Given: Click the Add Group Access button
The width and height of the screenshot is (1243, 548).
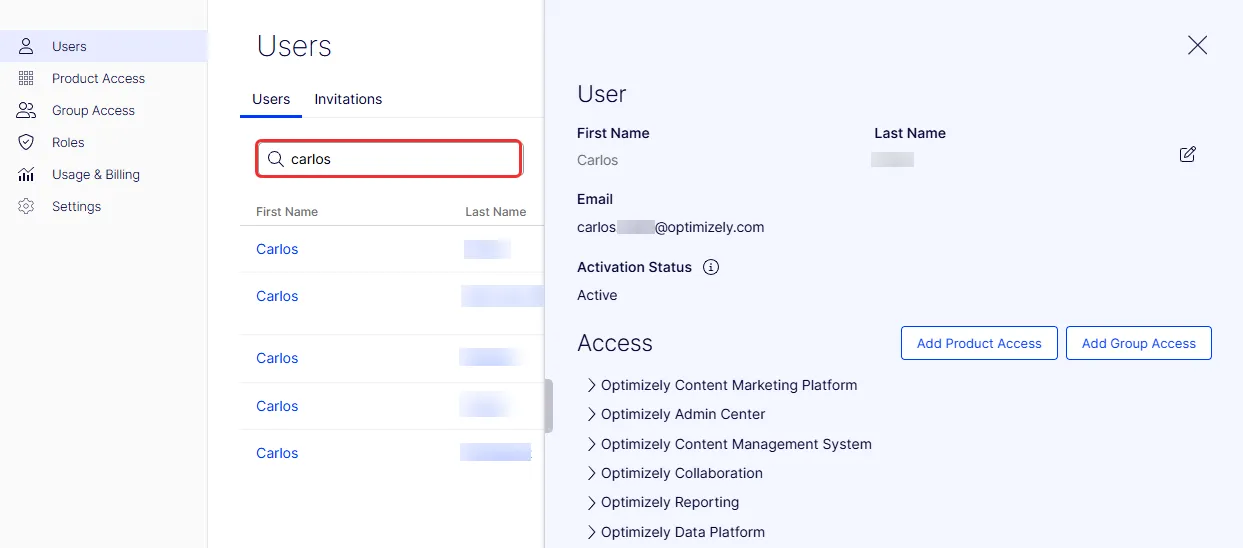Looking at the screenshot, I should 1138,343.
